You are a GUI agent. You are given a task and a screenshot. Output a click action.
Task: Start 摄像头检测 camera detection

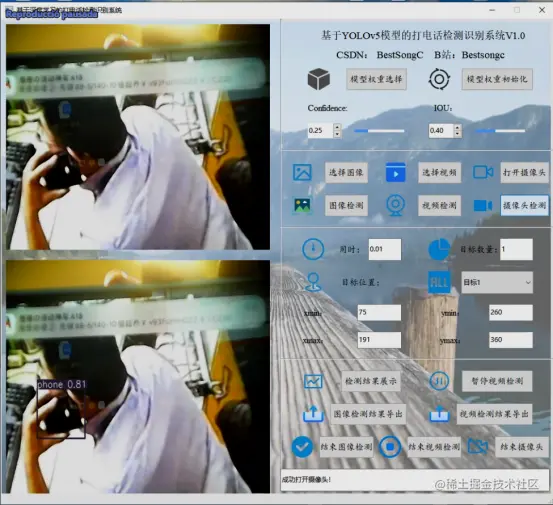[524, 205]
